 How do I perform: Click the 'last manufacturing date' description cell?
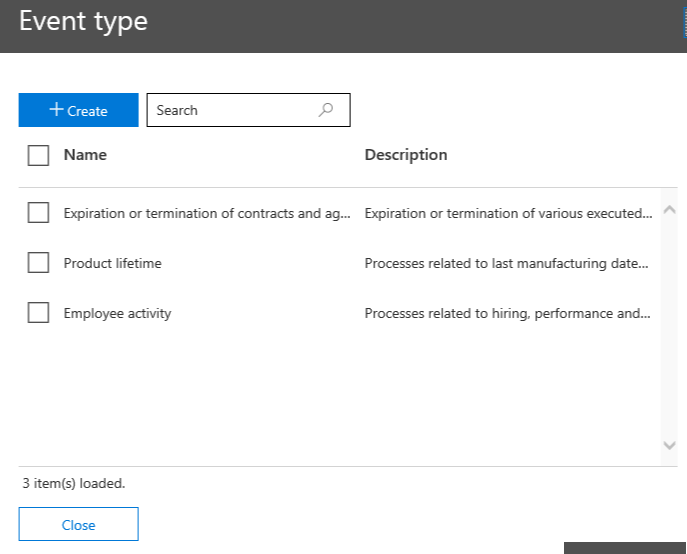[508, 263]
